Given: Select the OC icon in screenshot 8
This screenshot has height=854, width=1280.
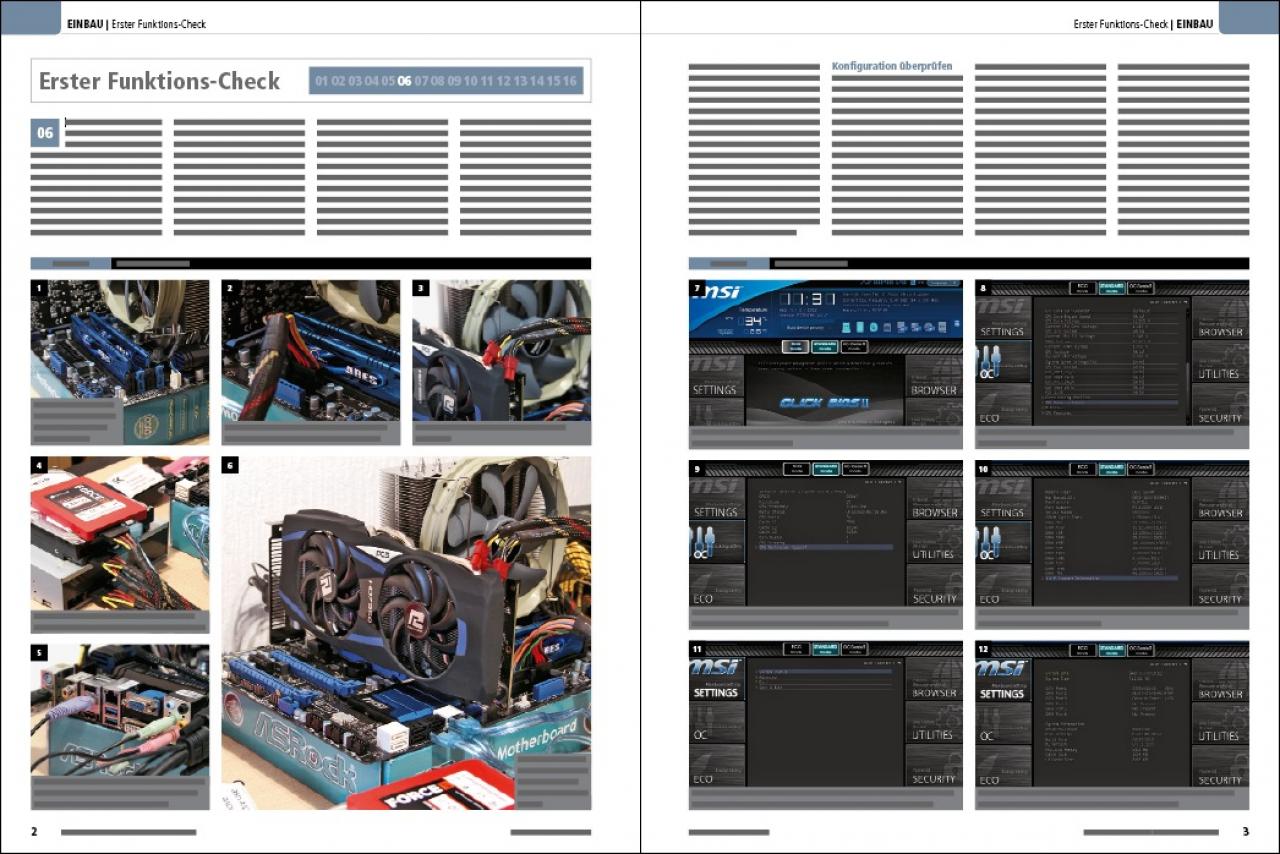Looking at the screenshot, I should pyautogui.click(x=1001, y=362).
